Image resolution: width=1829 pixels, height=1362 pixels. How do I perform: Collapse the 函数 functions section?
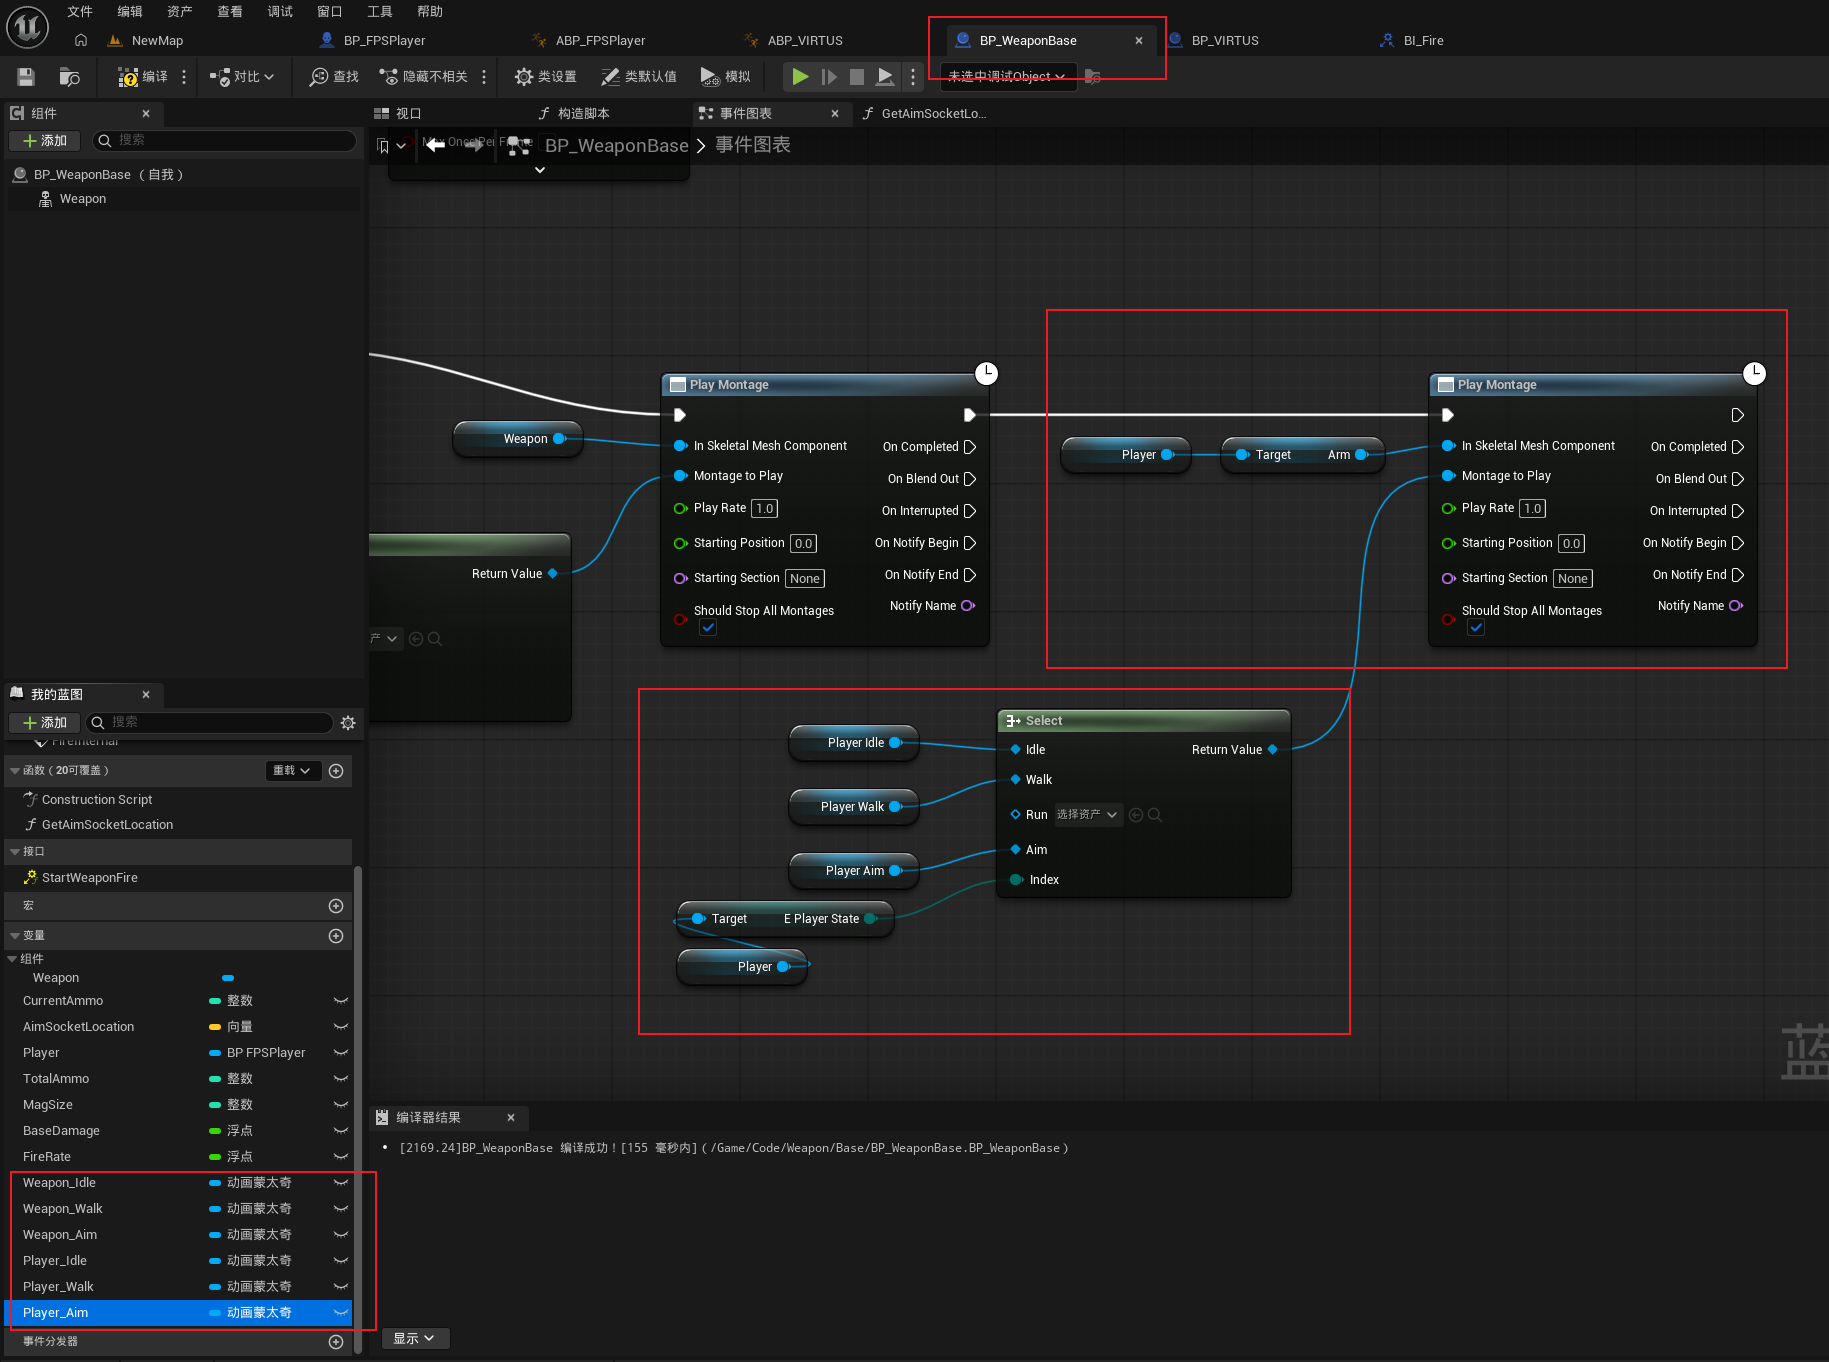tap(14, 771)
